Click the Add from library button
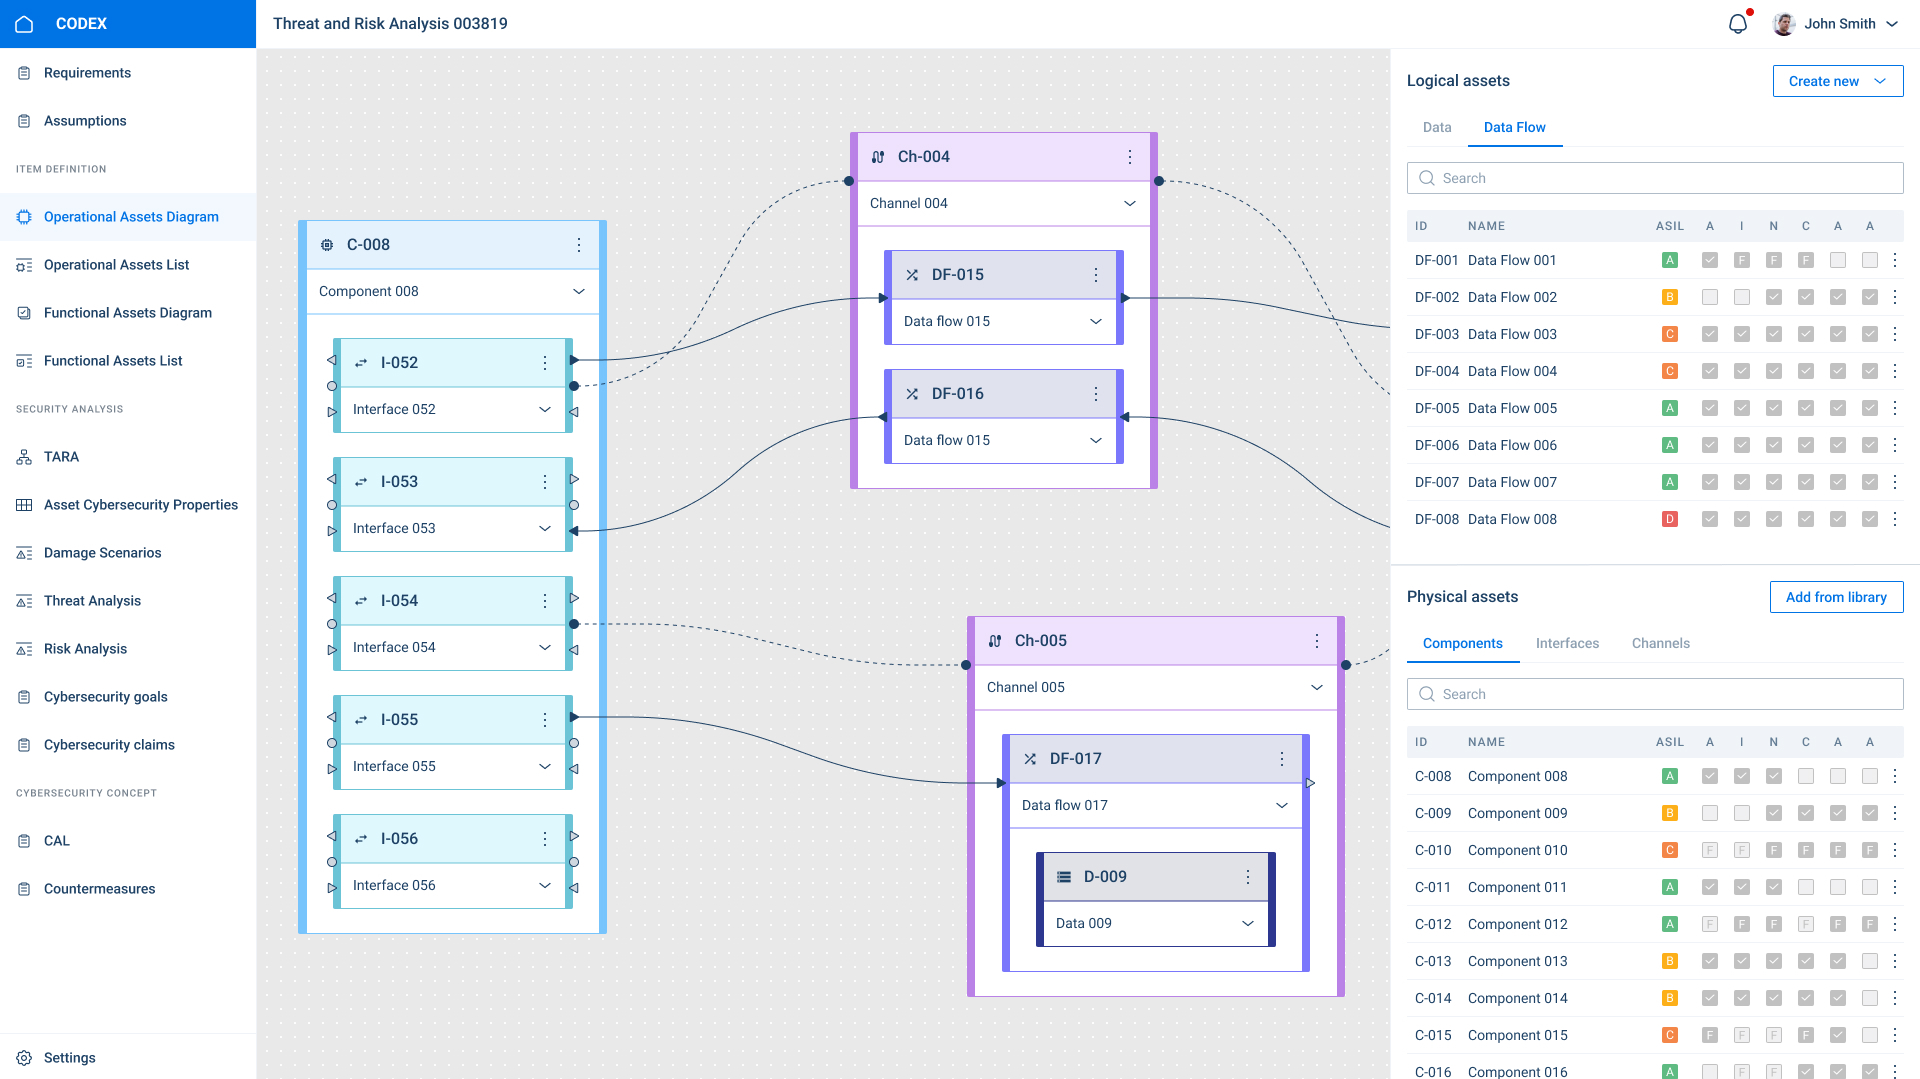The height and width of the screenshot is (1079, 1920). click(1836, 597)
